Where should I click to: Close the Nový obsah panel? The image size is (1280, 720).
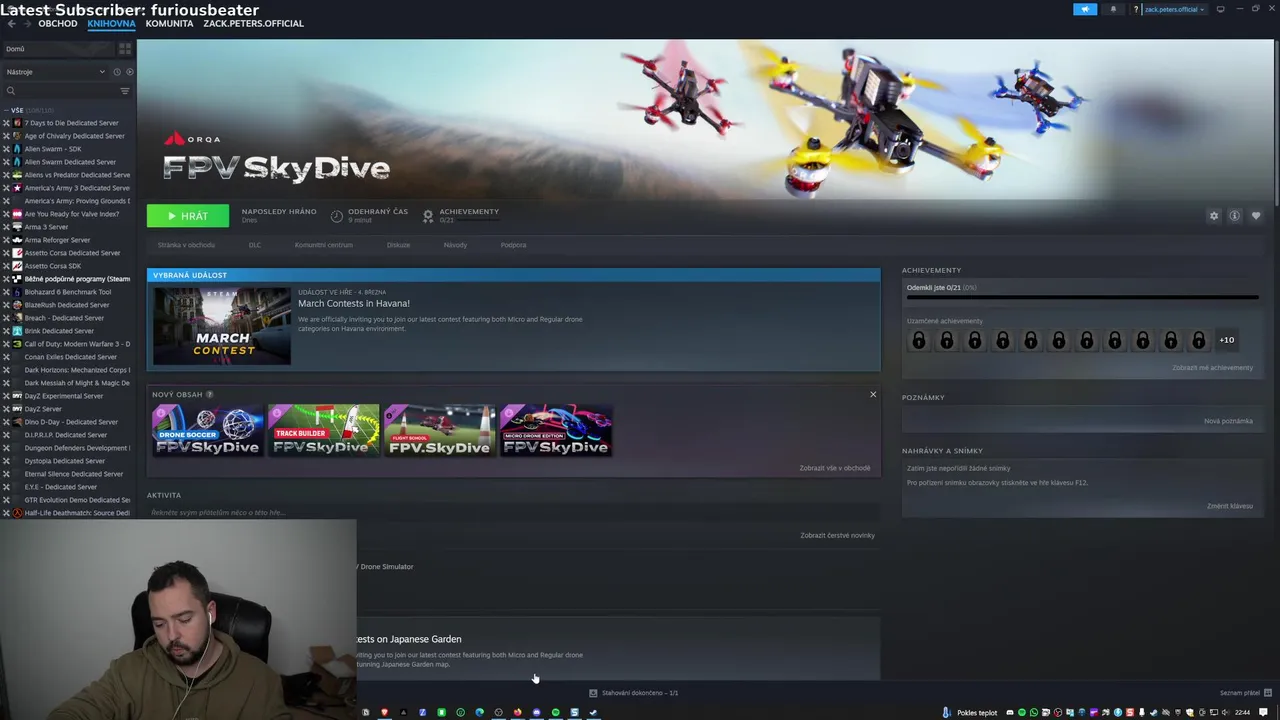(x=873, y=394)
